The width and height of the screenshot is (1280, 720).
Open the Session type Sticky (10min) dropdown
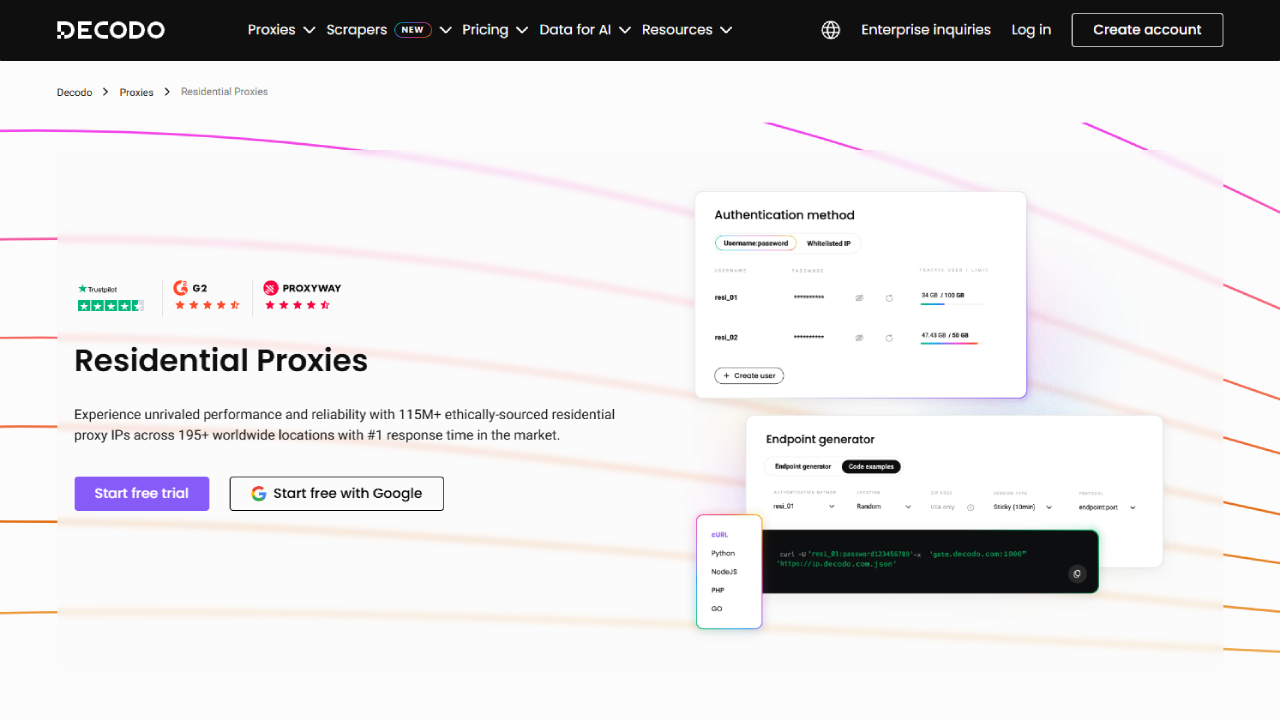(x=1022, y=507)
